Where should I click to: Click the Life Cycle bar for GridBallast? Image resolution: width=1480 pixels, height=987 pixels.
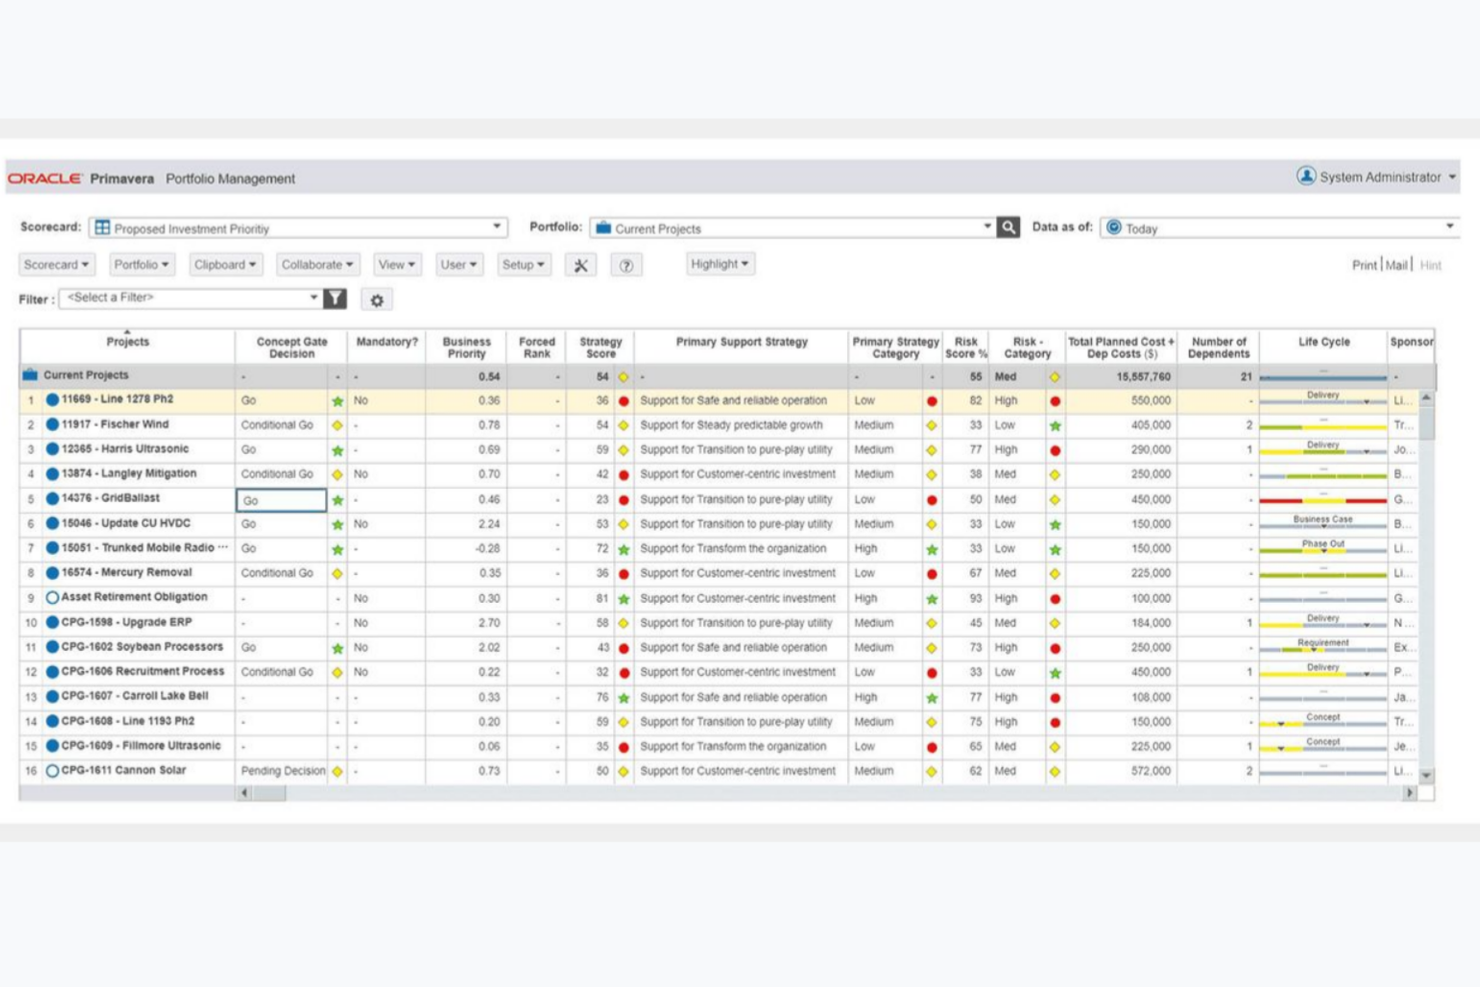click(1323, 499)
